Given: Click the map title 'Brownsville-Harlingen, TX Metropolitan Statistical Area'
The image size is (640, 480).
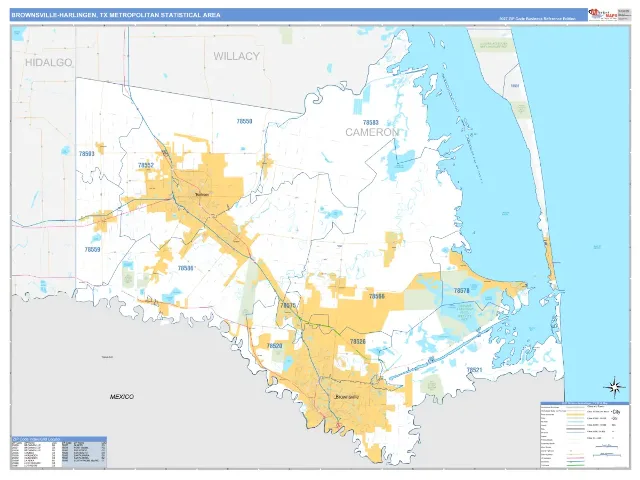Looking at the screenshot, I should 116,15.
